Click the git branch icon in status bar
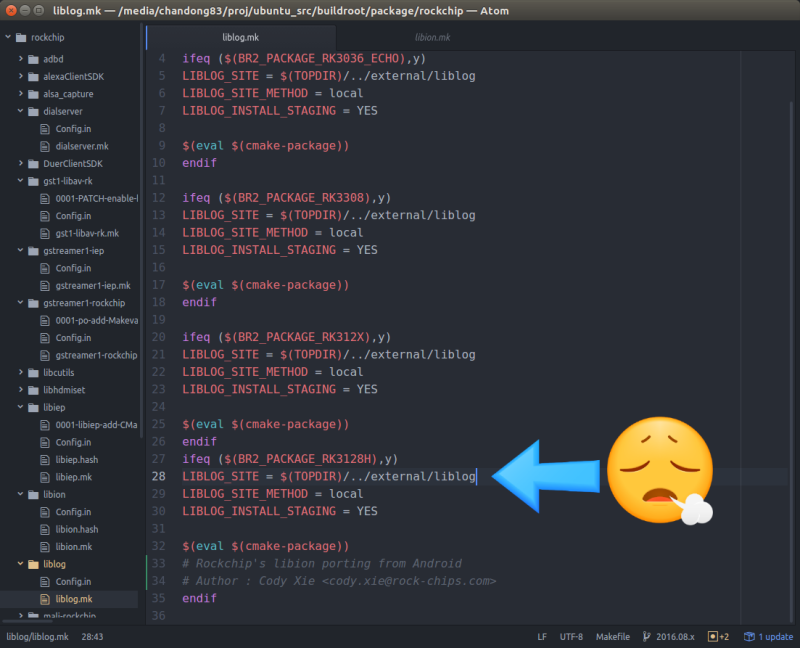Viewport: 800px width, 648px height. point(646,636)
